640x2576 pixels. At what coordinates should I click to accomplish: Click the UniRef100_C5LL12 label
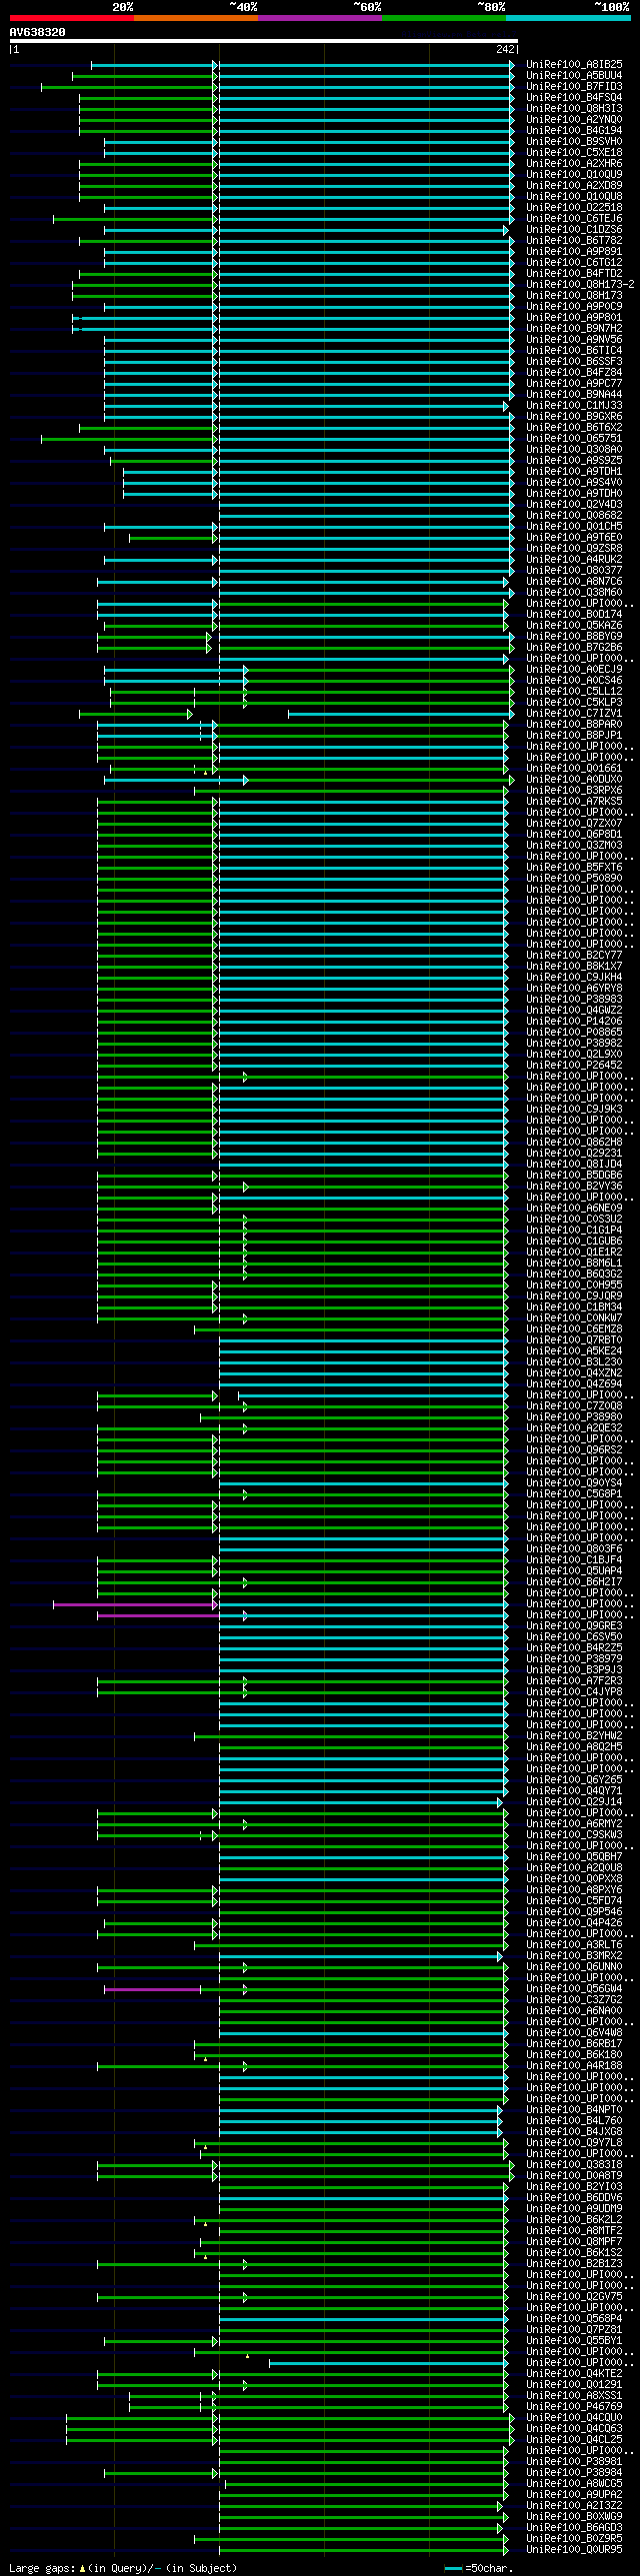(574, 691)
